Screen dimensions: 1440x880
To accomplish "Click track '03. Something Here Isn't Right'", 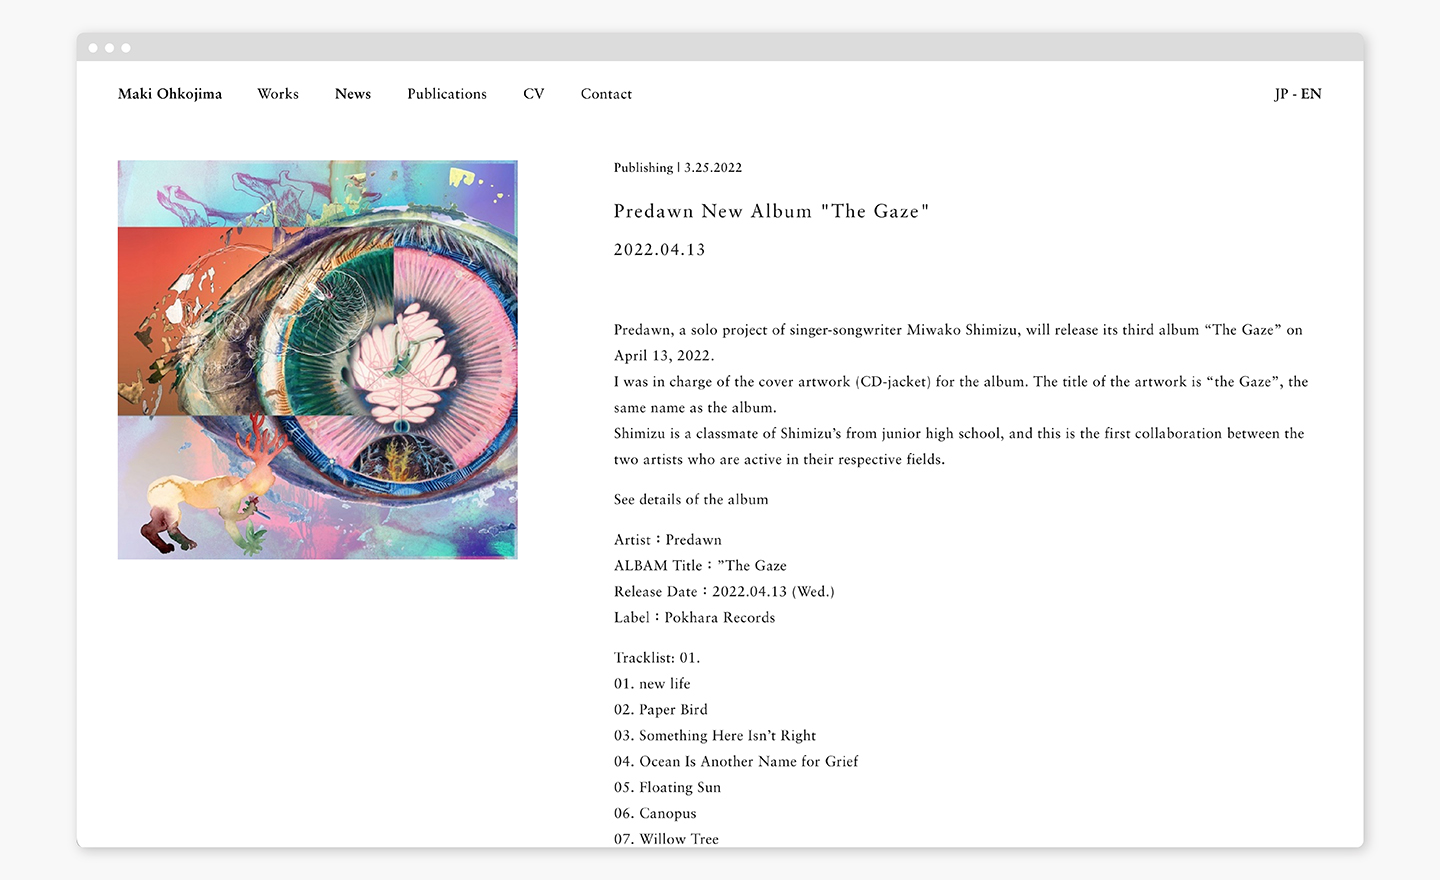I will point(715,736).
